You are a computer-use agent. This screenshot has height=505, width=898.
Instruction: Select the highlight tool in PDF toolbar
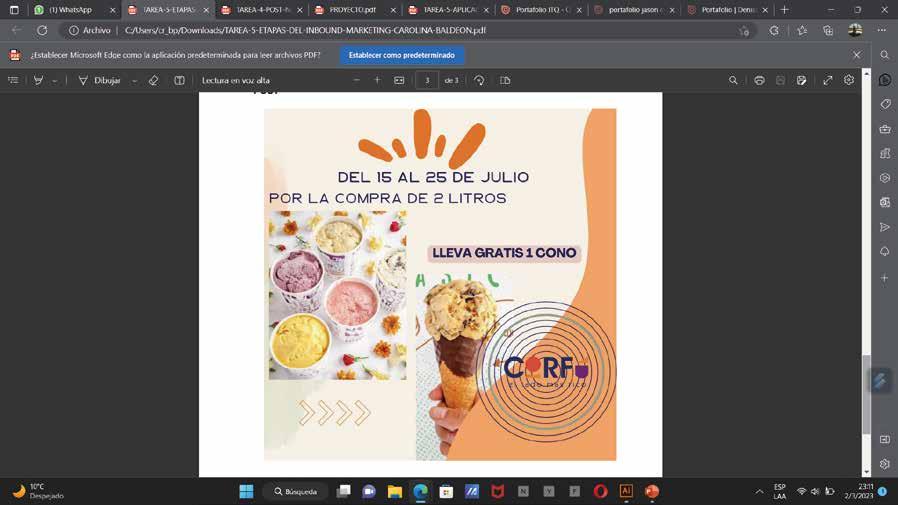coord(38,81)
